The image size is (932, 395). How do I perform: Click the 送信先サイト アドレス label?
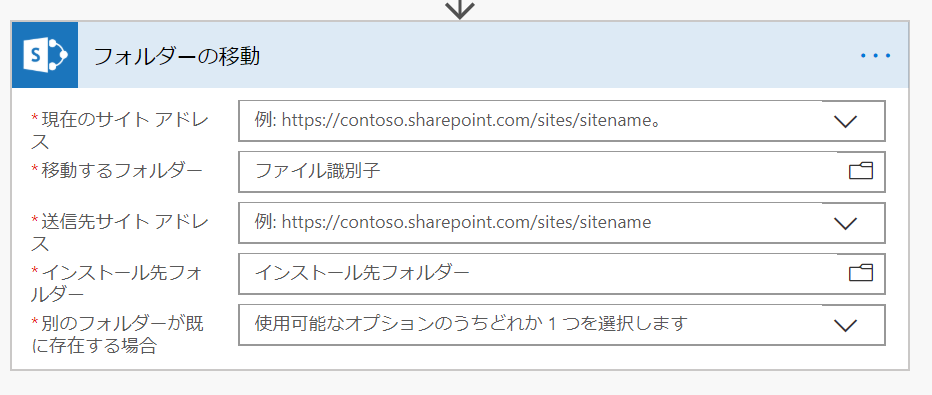(x=119, y=233)
